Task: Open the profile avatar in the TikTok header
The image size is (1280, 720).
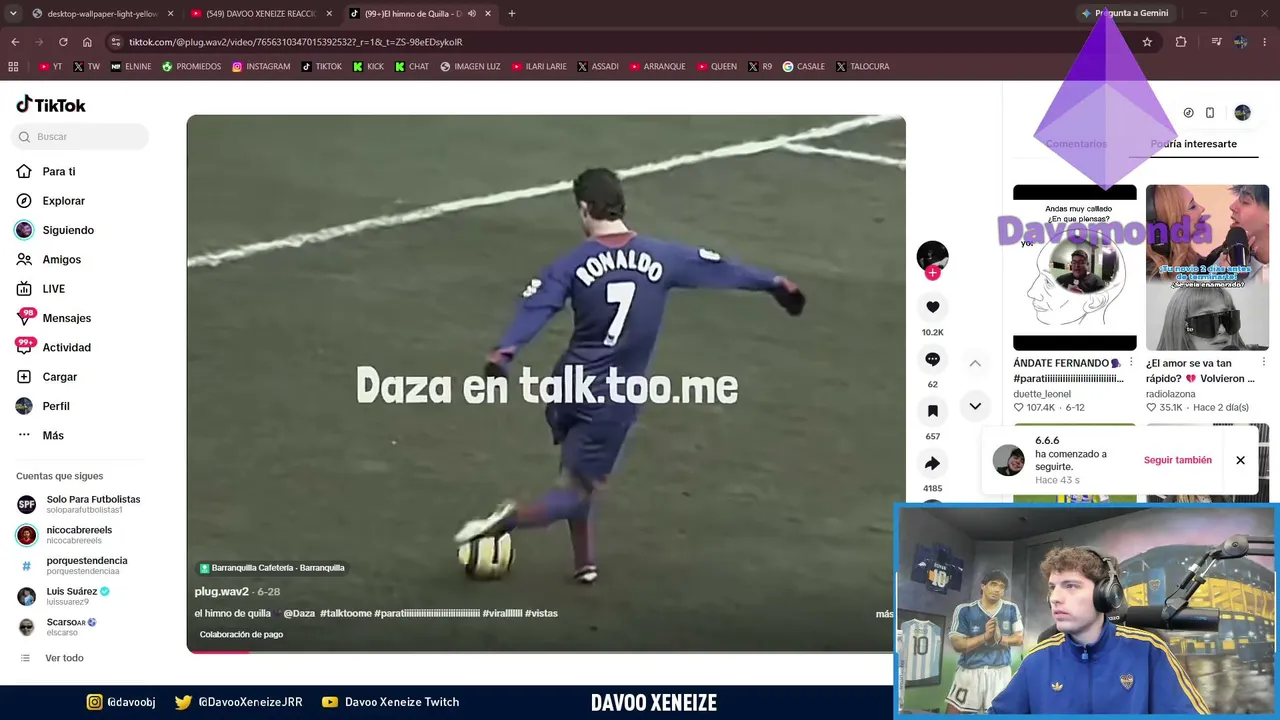Action: (x=1242, y=113)
